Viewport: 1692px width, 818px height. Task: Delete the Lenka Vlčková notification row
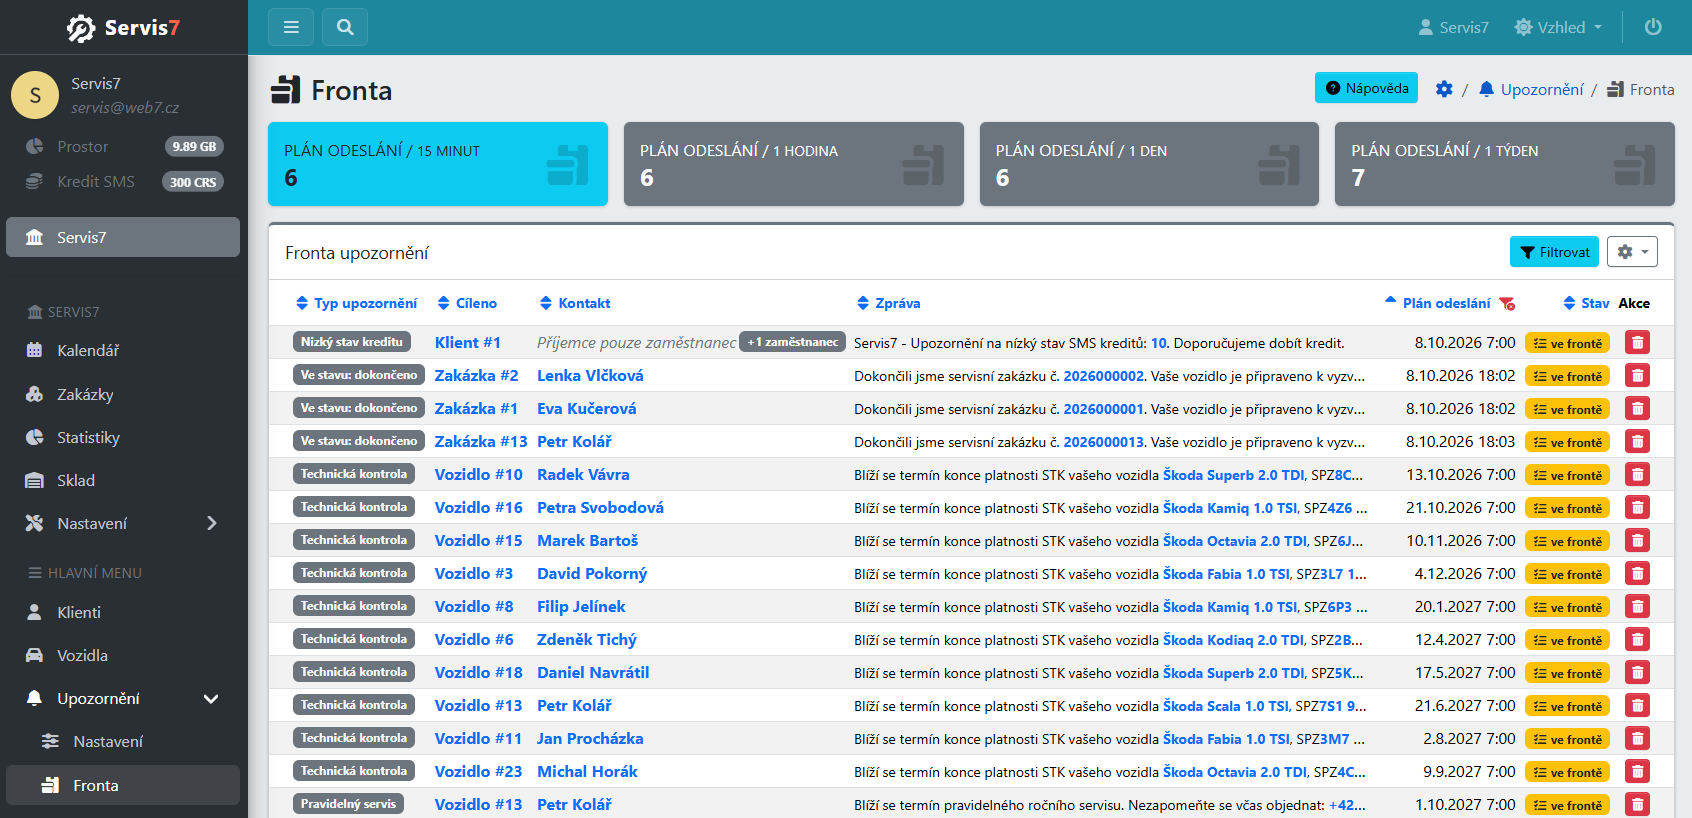[1637, 376]
